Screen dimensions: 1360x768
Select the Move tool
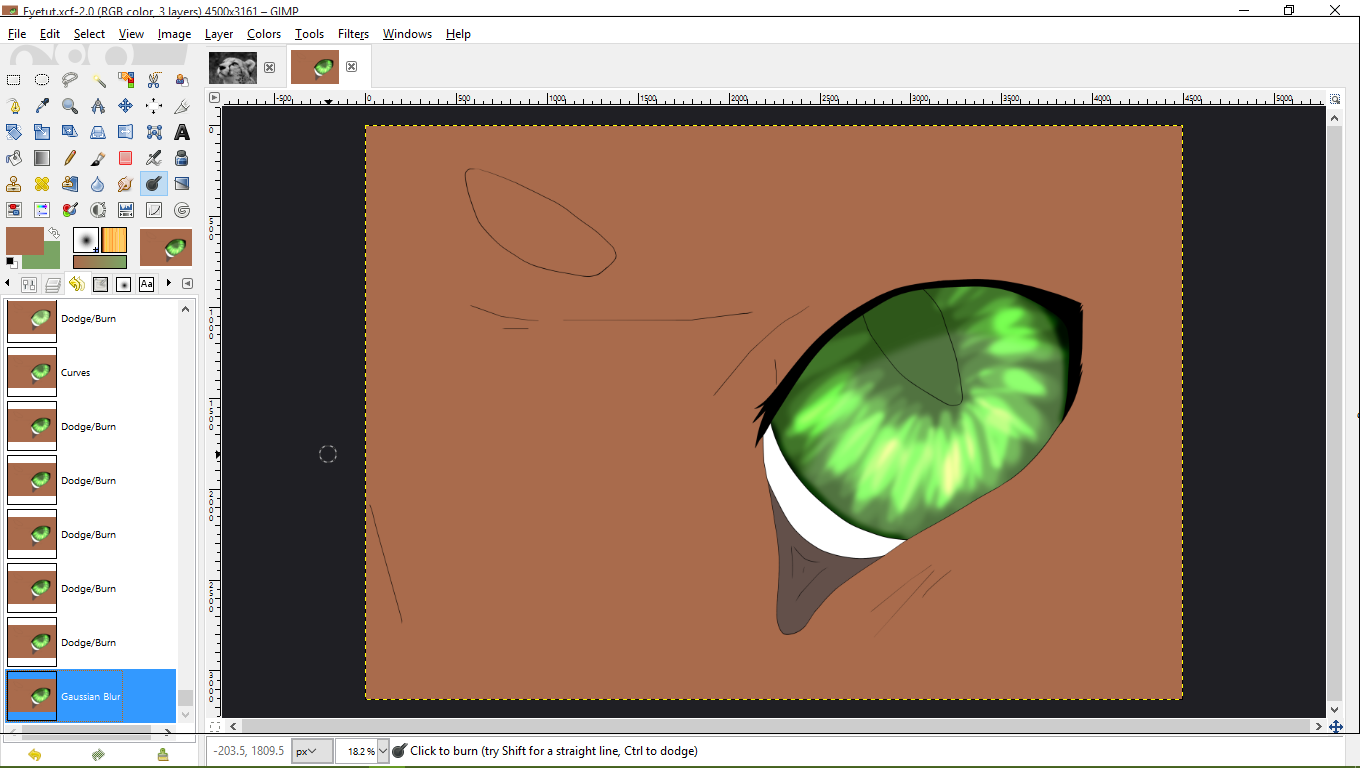point(126,106)
